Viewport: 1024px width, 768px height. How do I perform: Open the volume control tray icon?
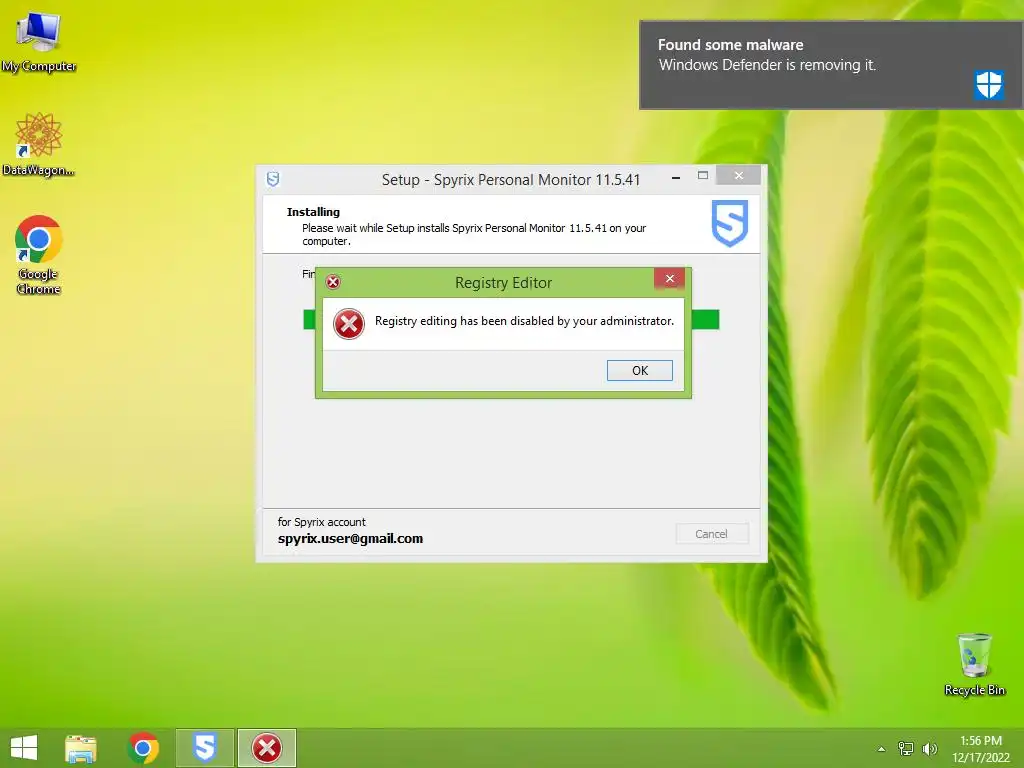pos(929,748)
